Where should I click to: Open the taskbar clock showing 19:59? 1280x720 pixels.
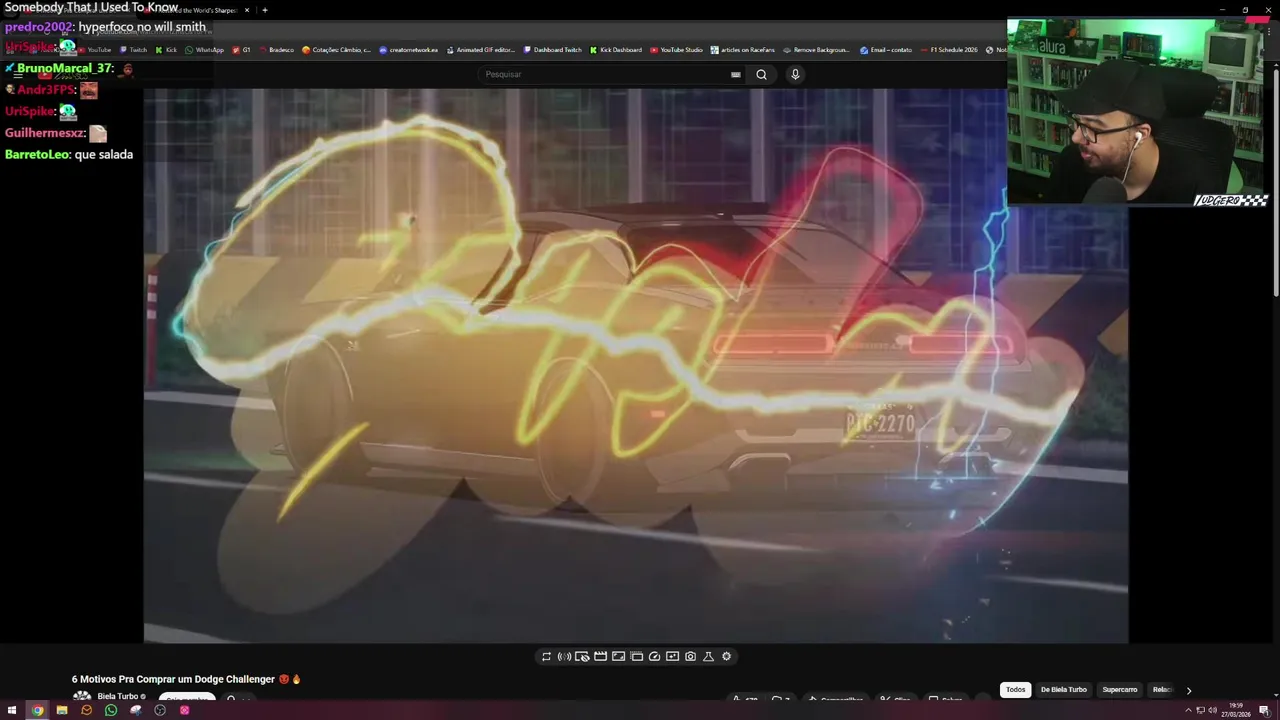[x=1236, y=710]
